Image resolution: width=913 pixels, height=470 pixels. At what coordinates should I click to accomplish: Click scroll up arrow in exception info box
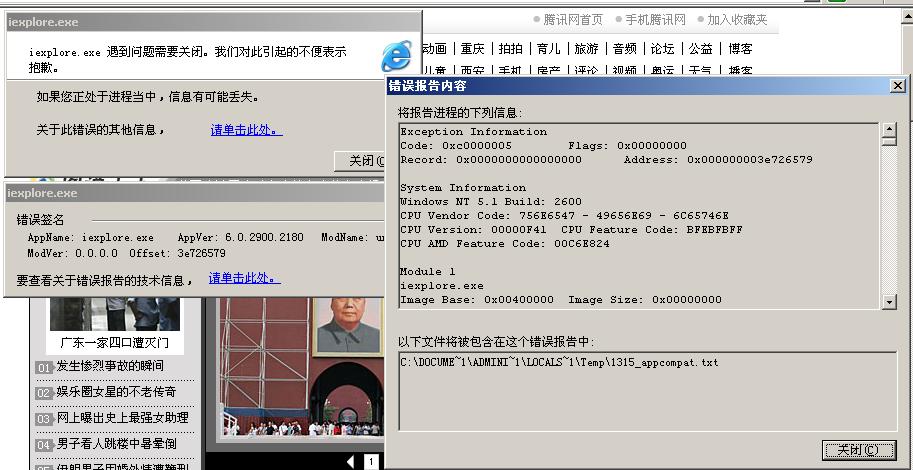(x=889, y=129)
